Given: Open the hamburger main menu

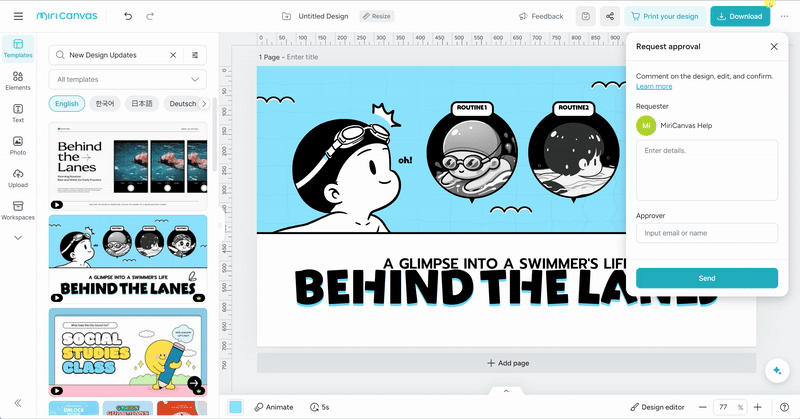Looking at the screenshot, I should point(17,16).
